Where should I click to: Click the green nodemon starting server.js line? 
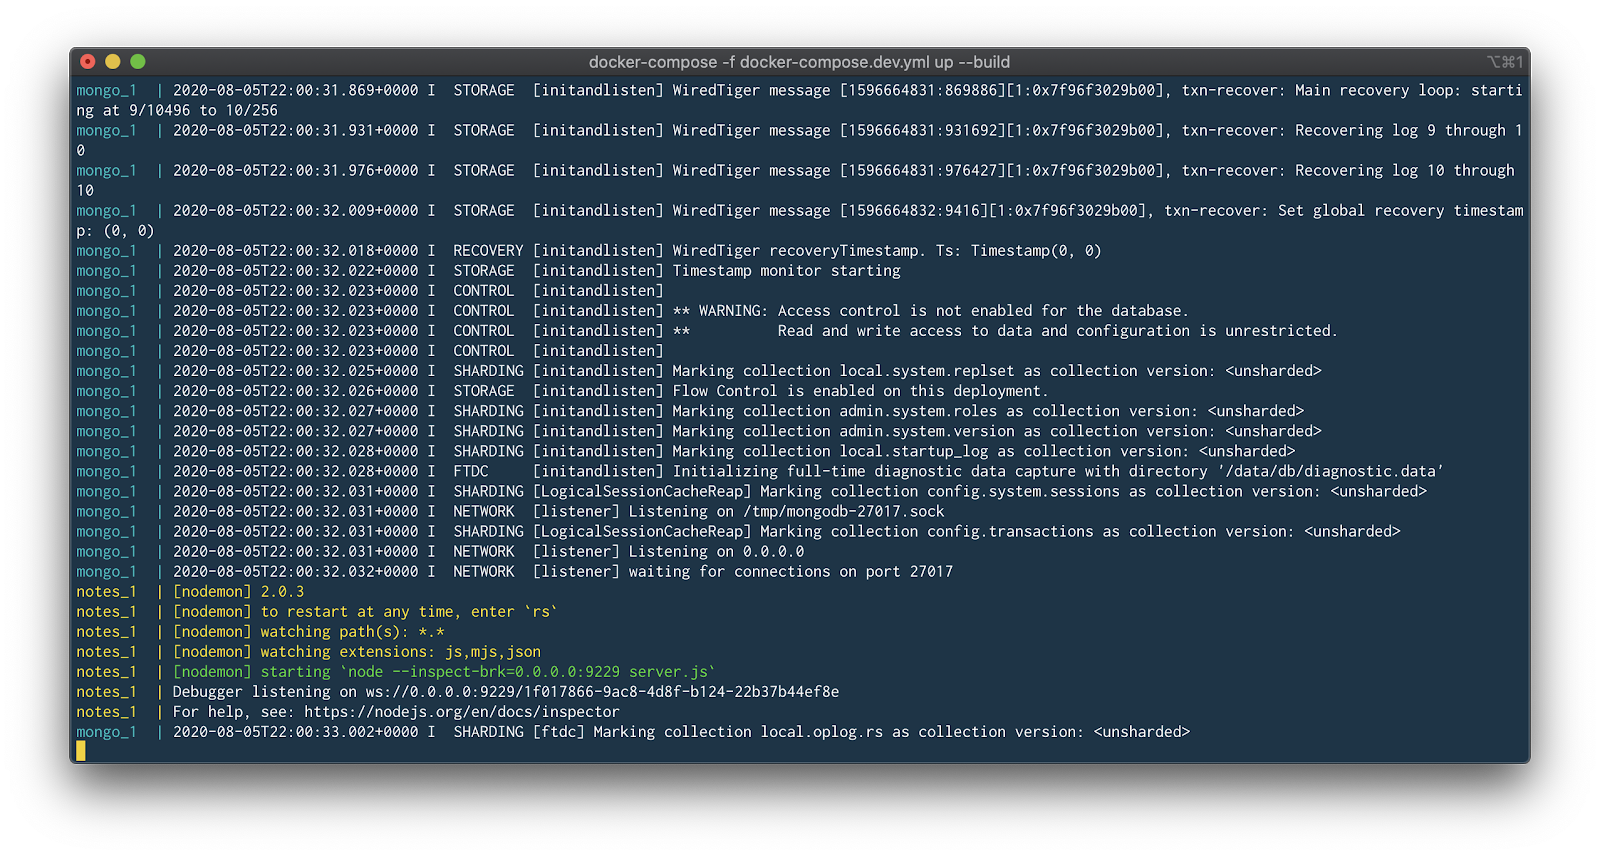click(444, 672)
